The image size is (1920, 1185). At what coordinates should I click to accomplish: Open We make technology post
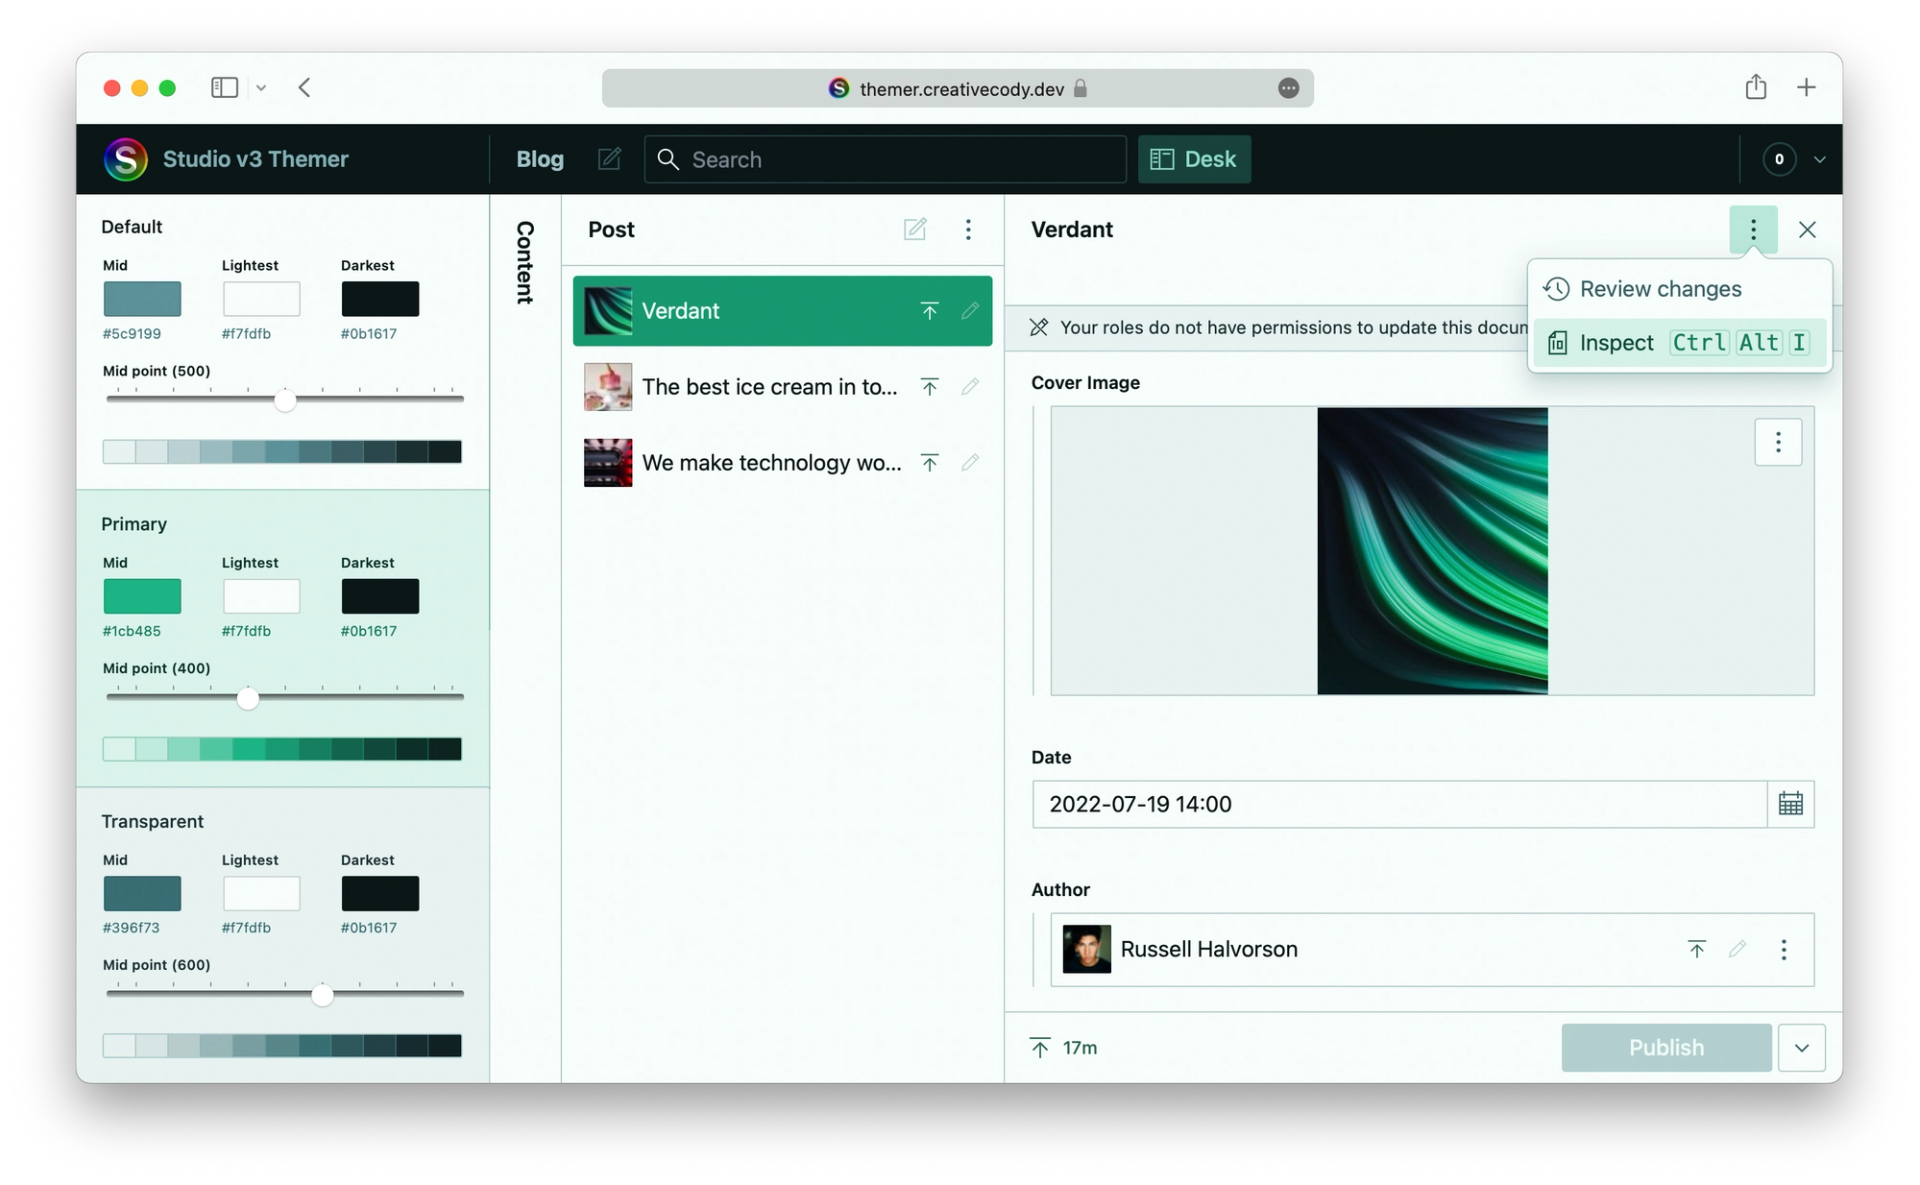pos(782,463)
